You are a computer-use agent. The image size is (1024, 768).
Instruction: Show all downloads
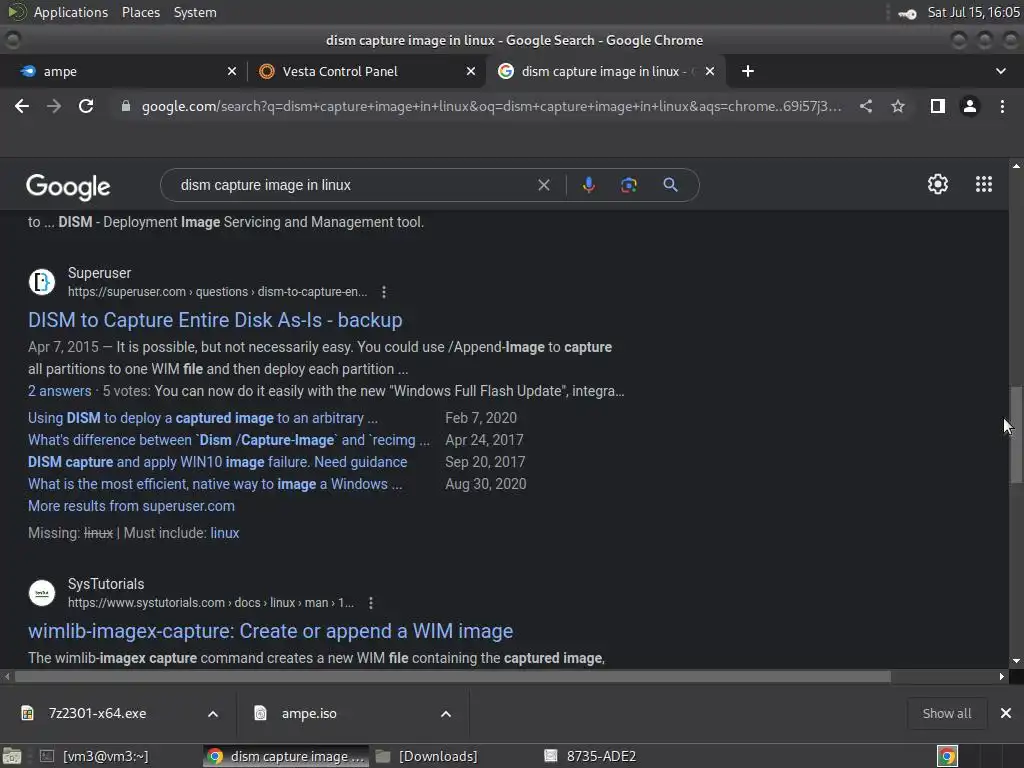(946, 714)
